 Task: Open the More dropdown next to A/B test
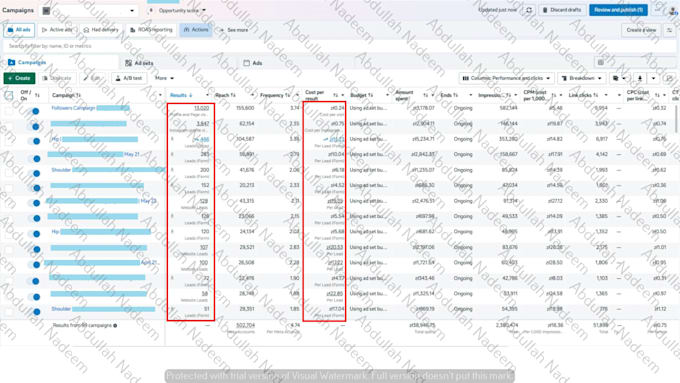164,78
